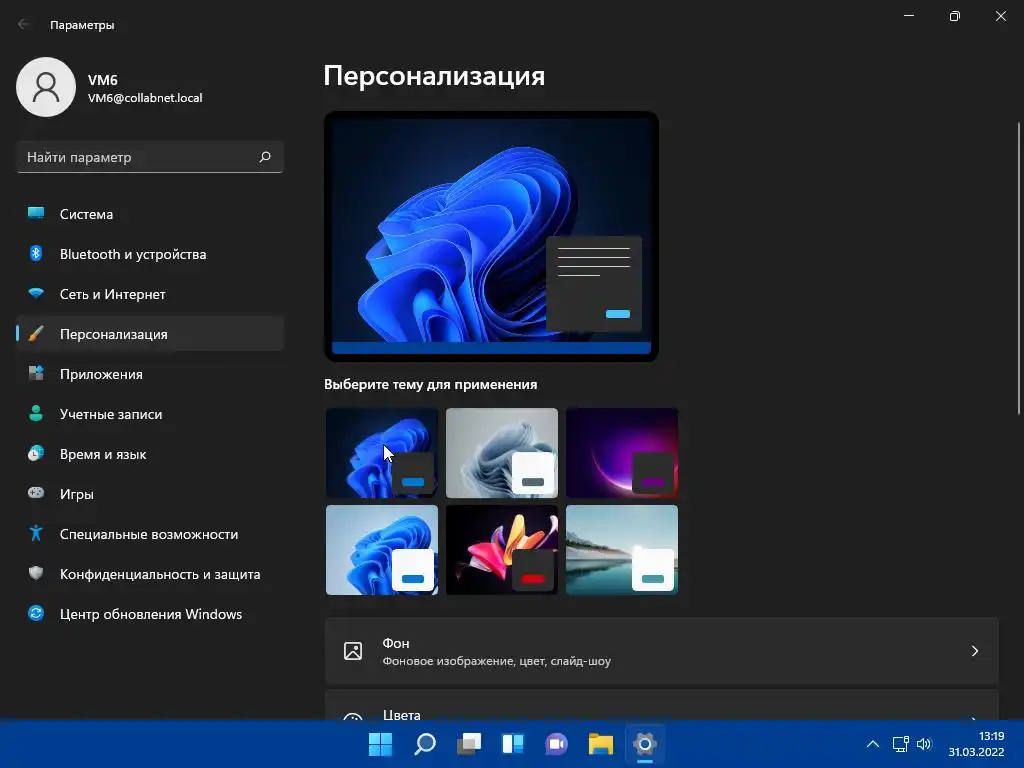Screen dimensions: 1024x768
Task: Open Центр обновления Windows
Action: 150,614
